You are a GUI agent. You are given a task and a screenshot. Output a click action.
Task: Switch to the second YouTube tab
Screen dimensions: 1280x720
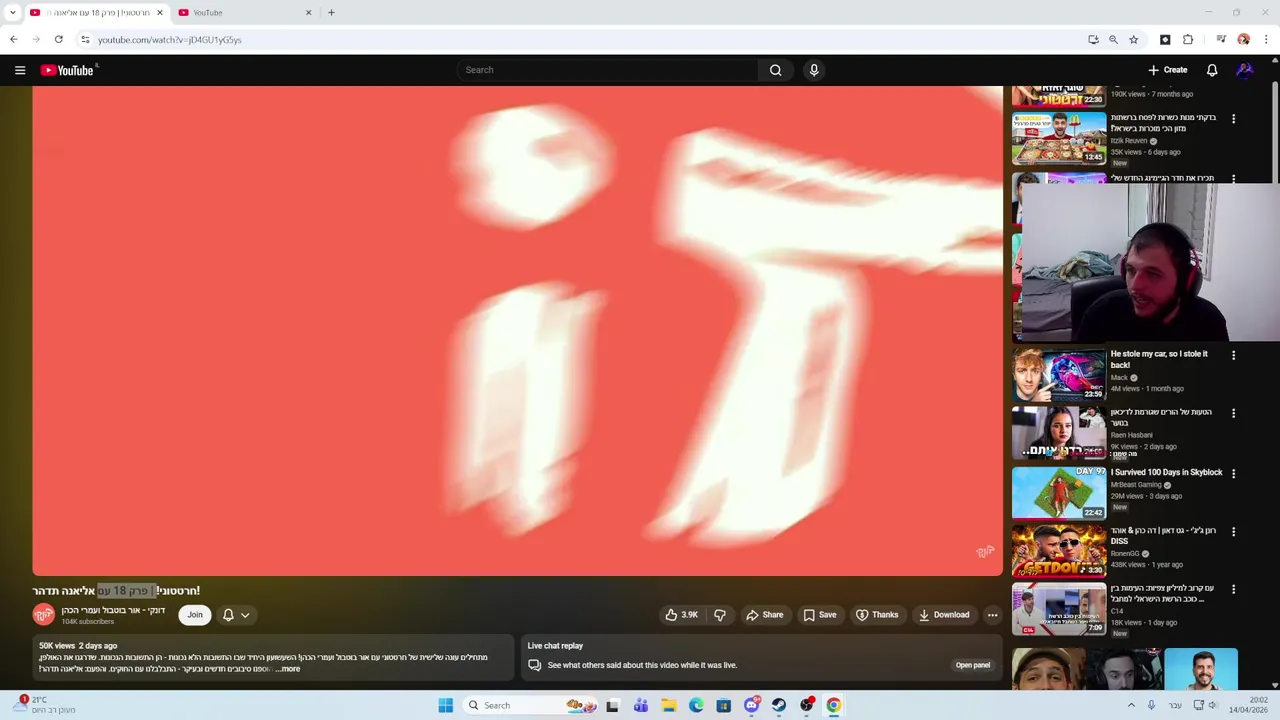point(245,13)
